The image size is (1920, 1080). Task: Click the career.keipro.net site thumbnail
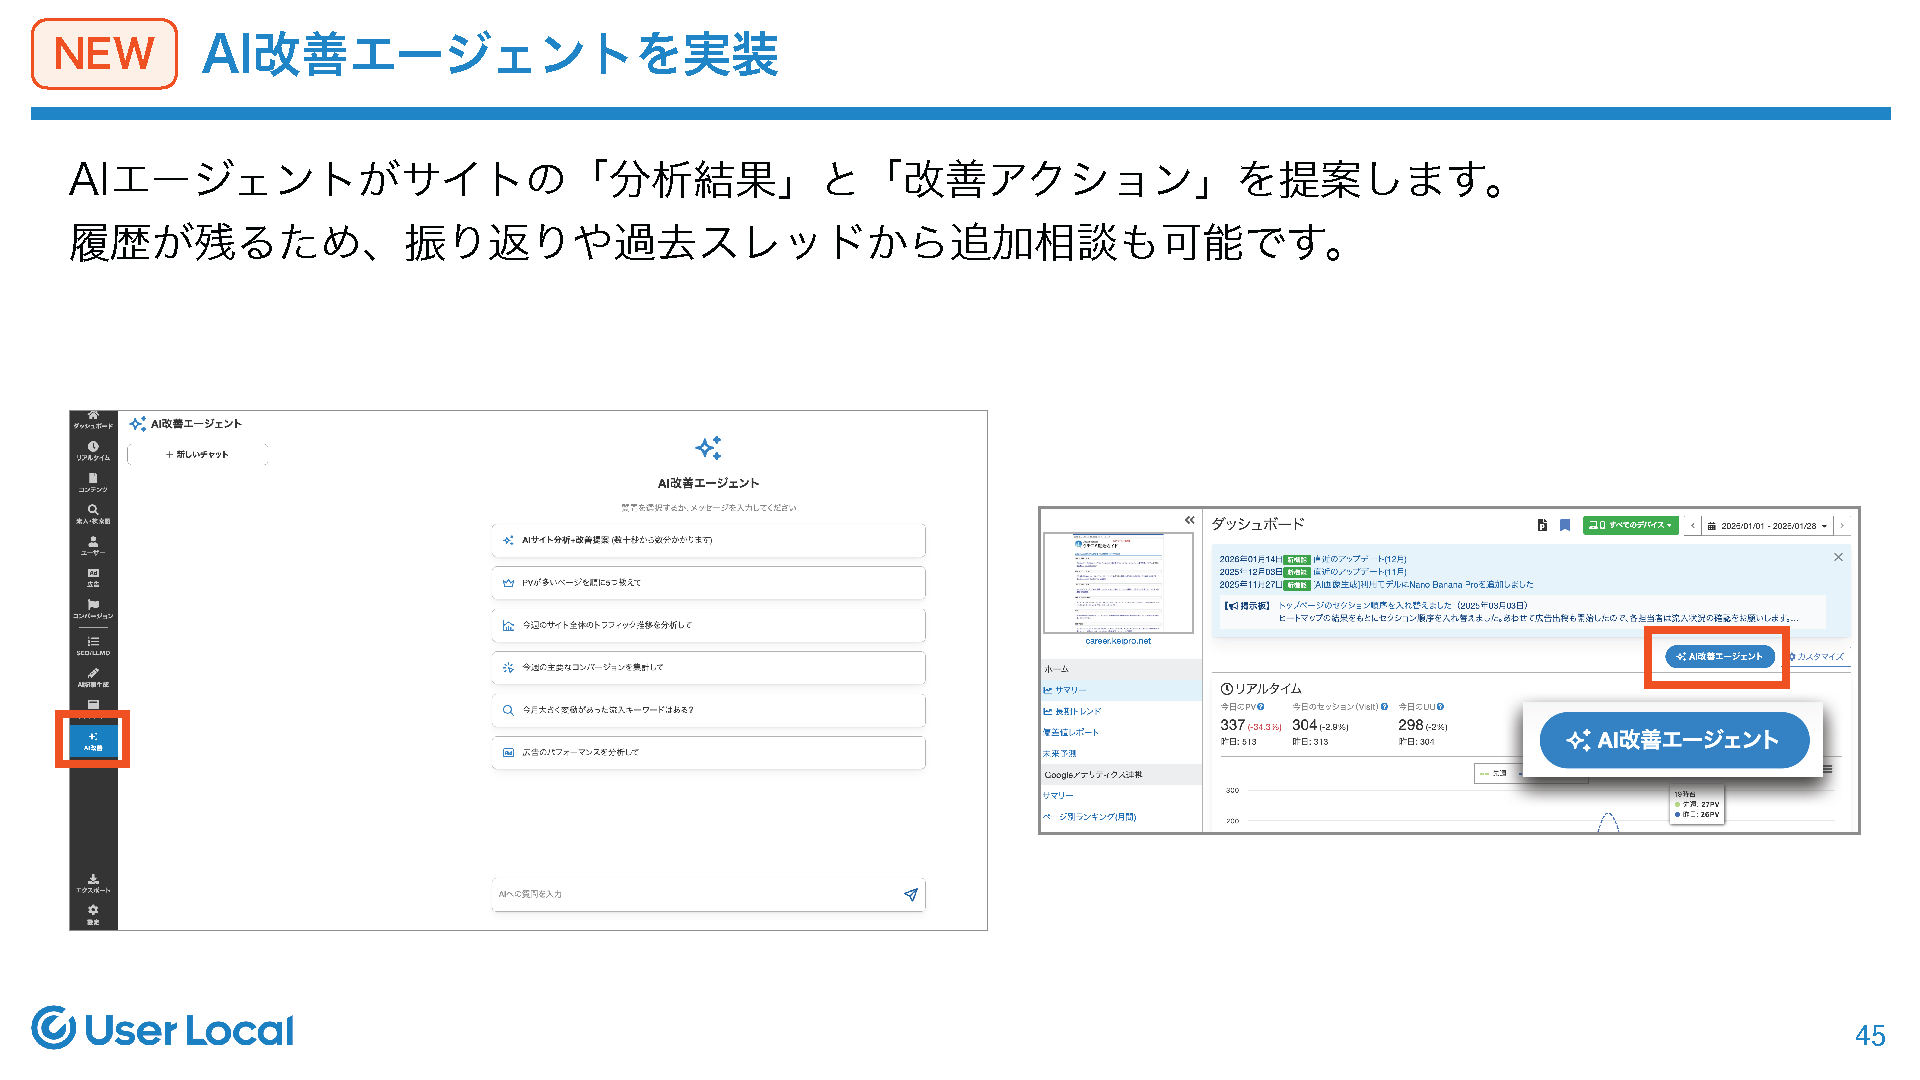pos(1118,583)
